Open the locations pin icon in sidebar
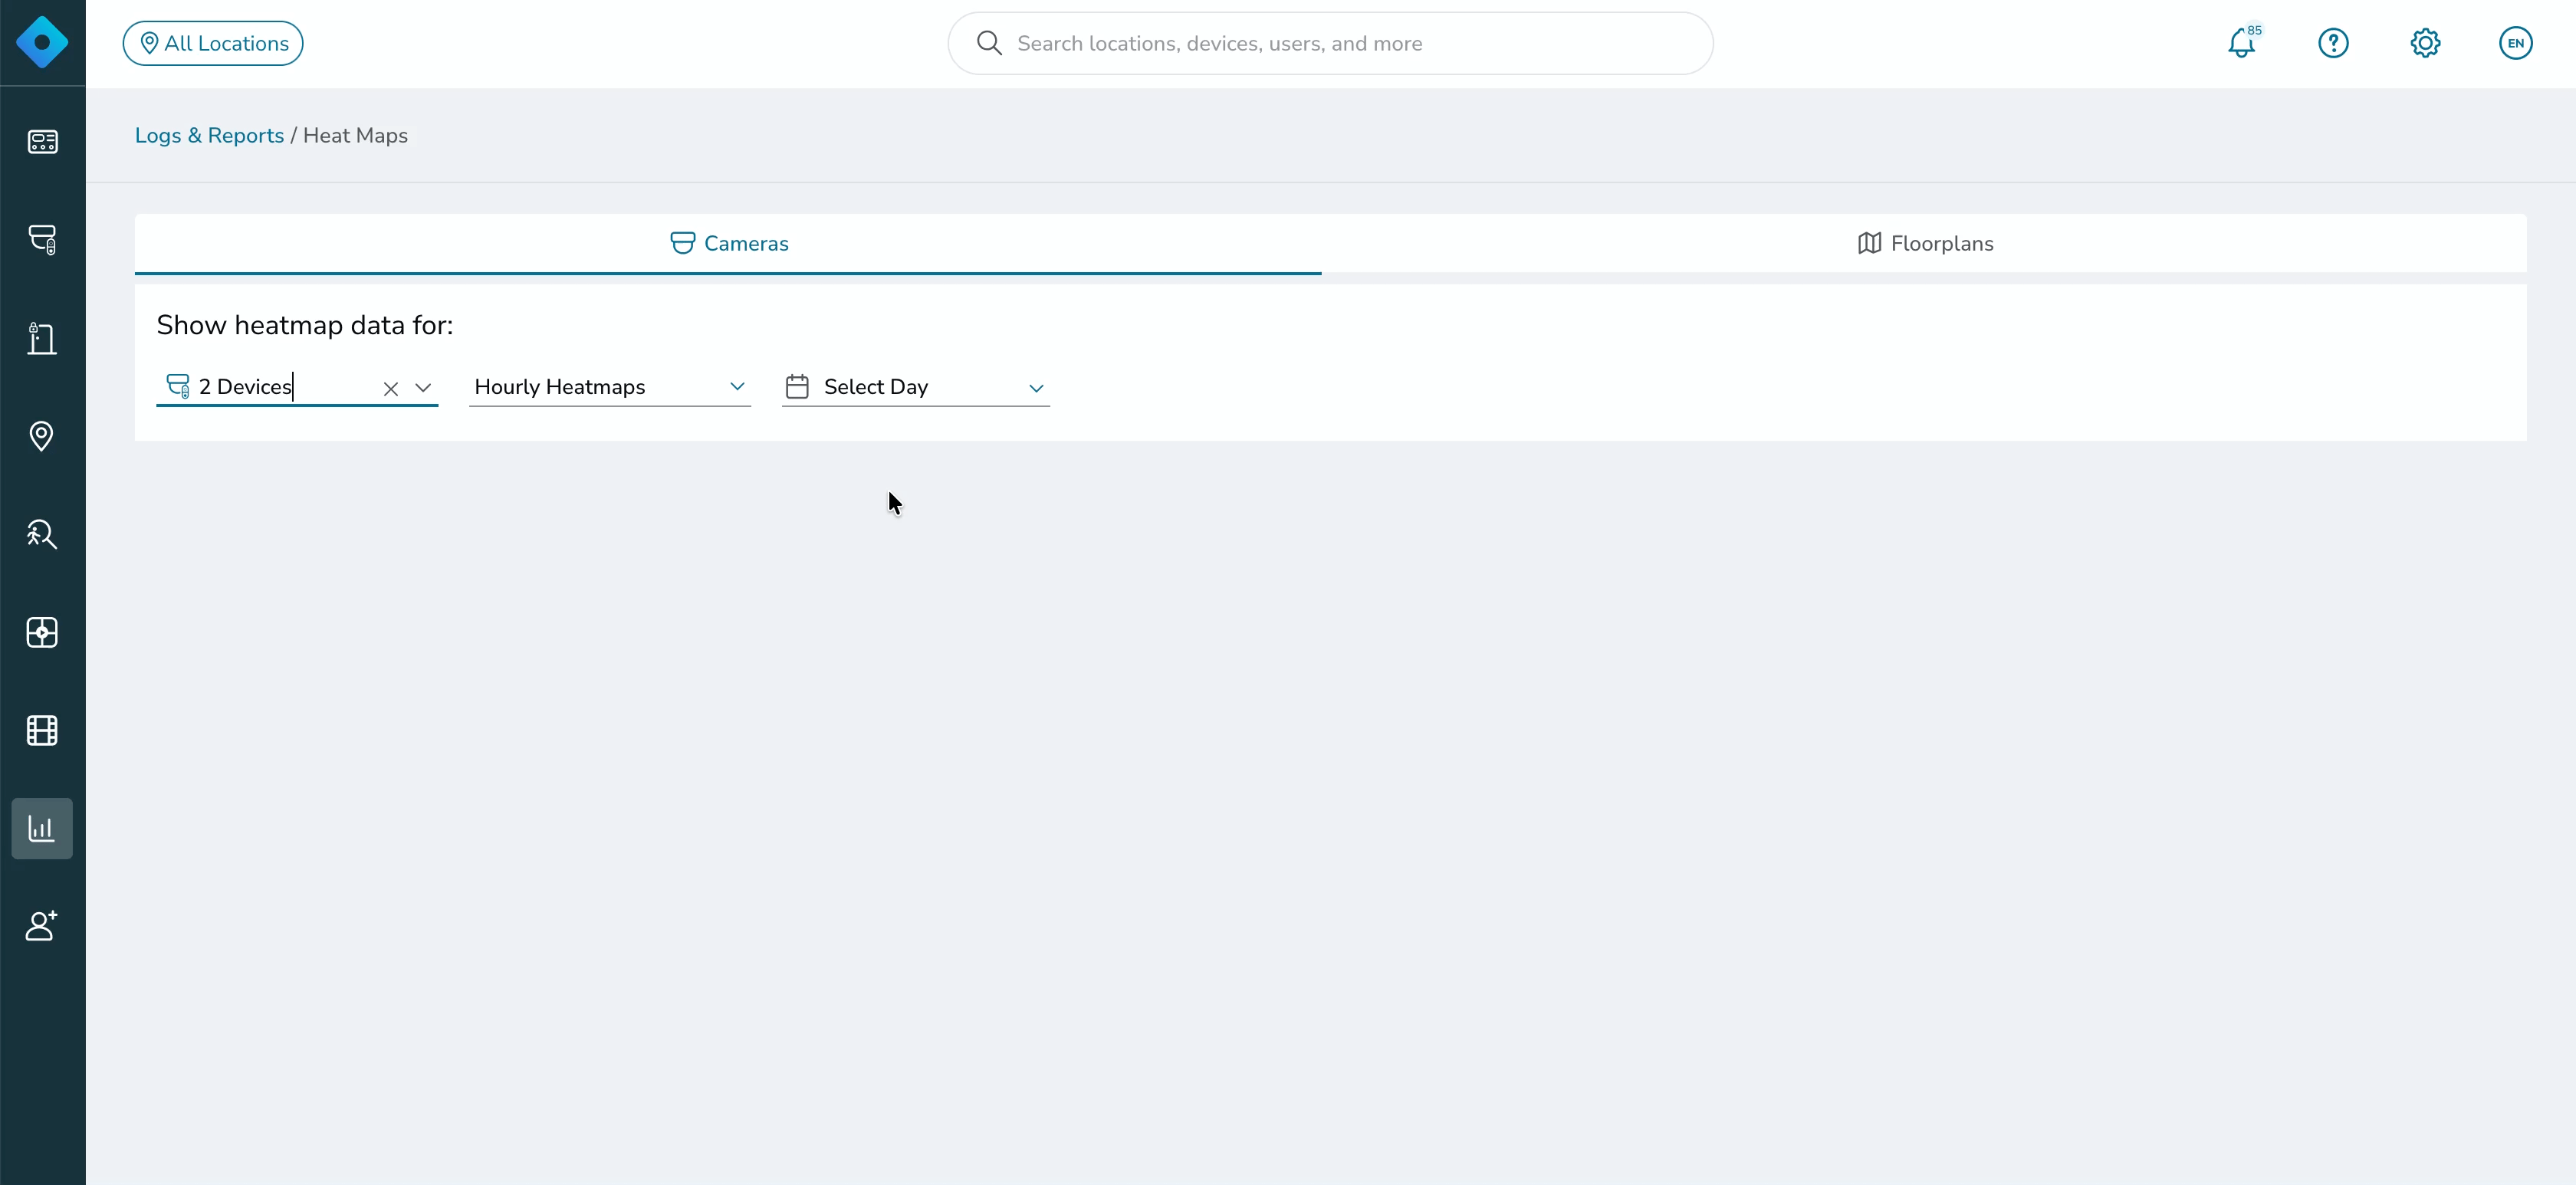2576x1185 pixels. click(x=42, y=436)
